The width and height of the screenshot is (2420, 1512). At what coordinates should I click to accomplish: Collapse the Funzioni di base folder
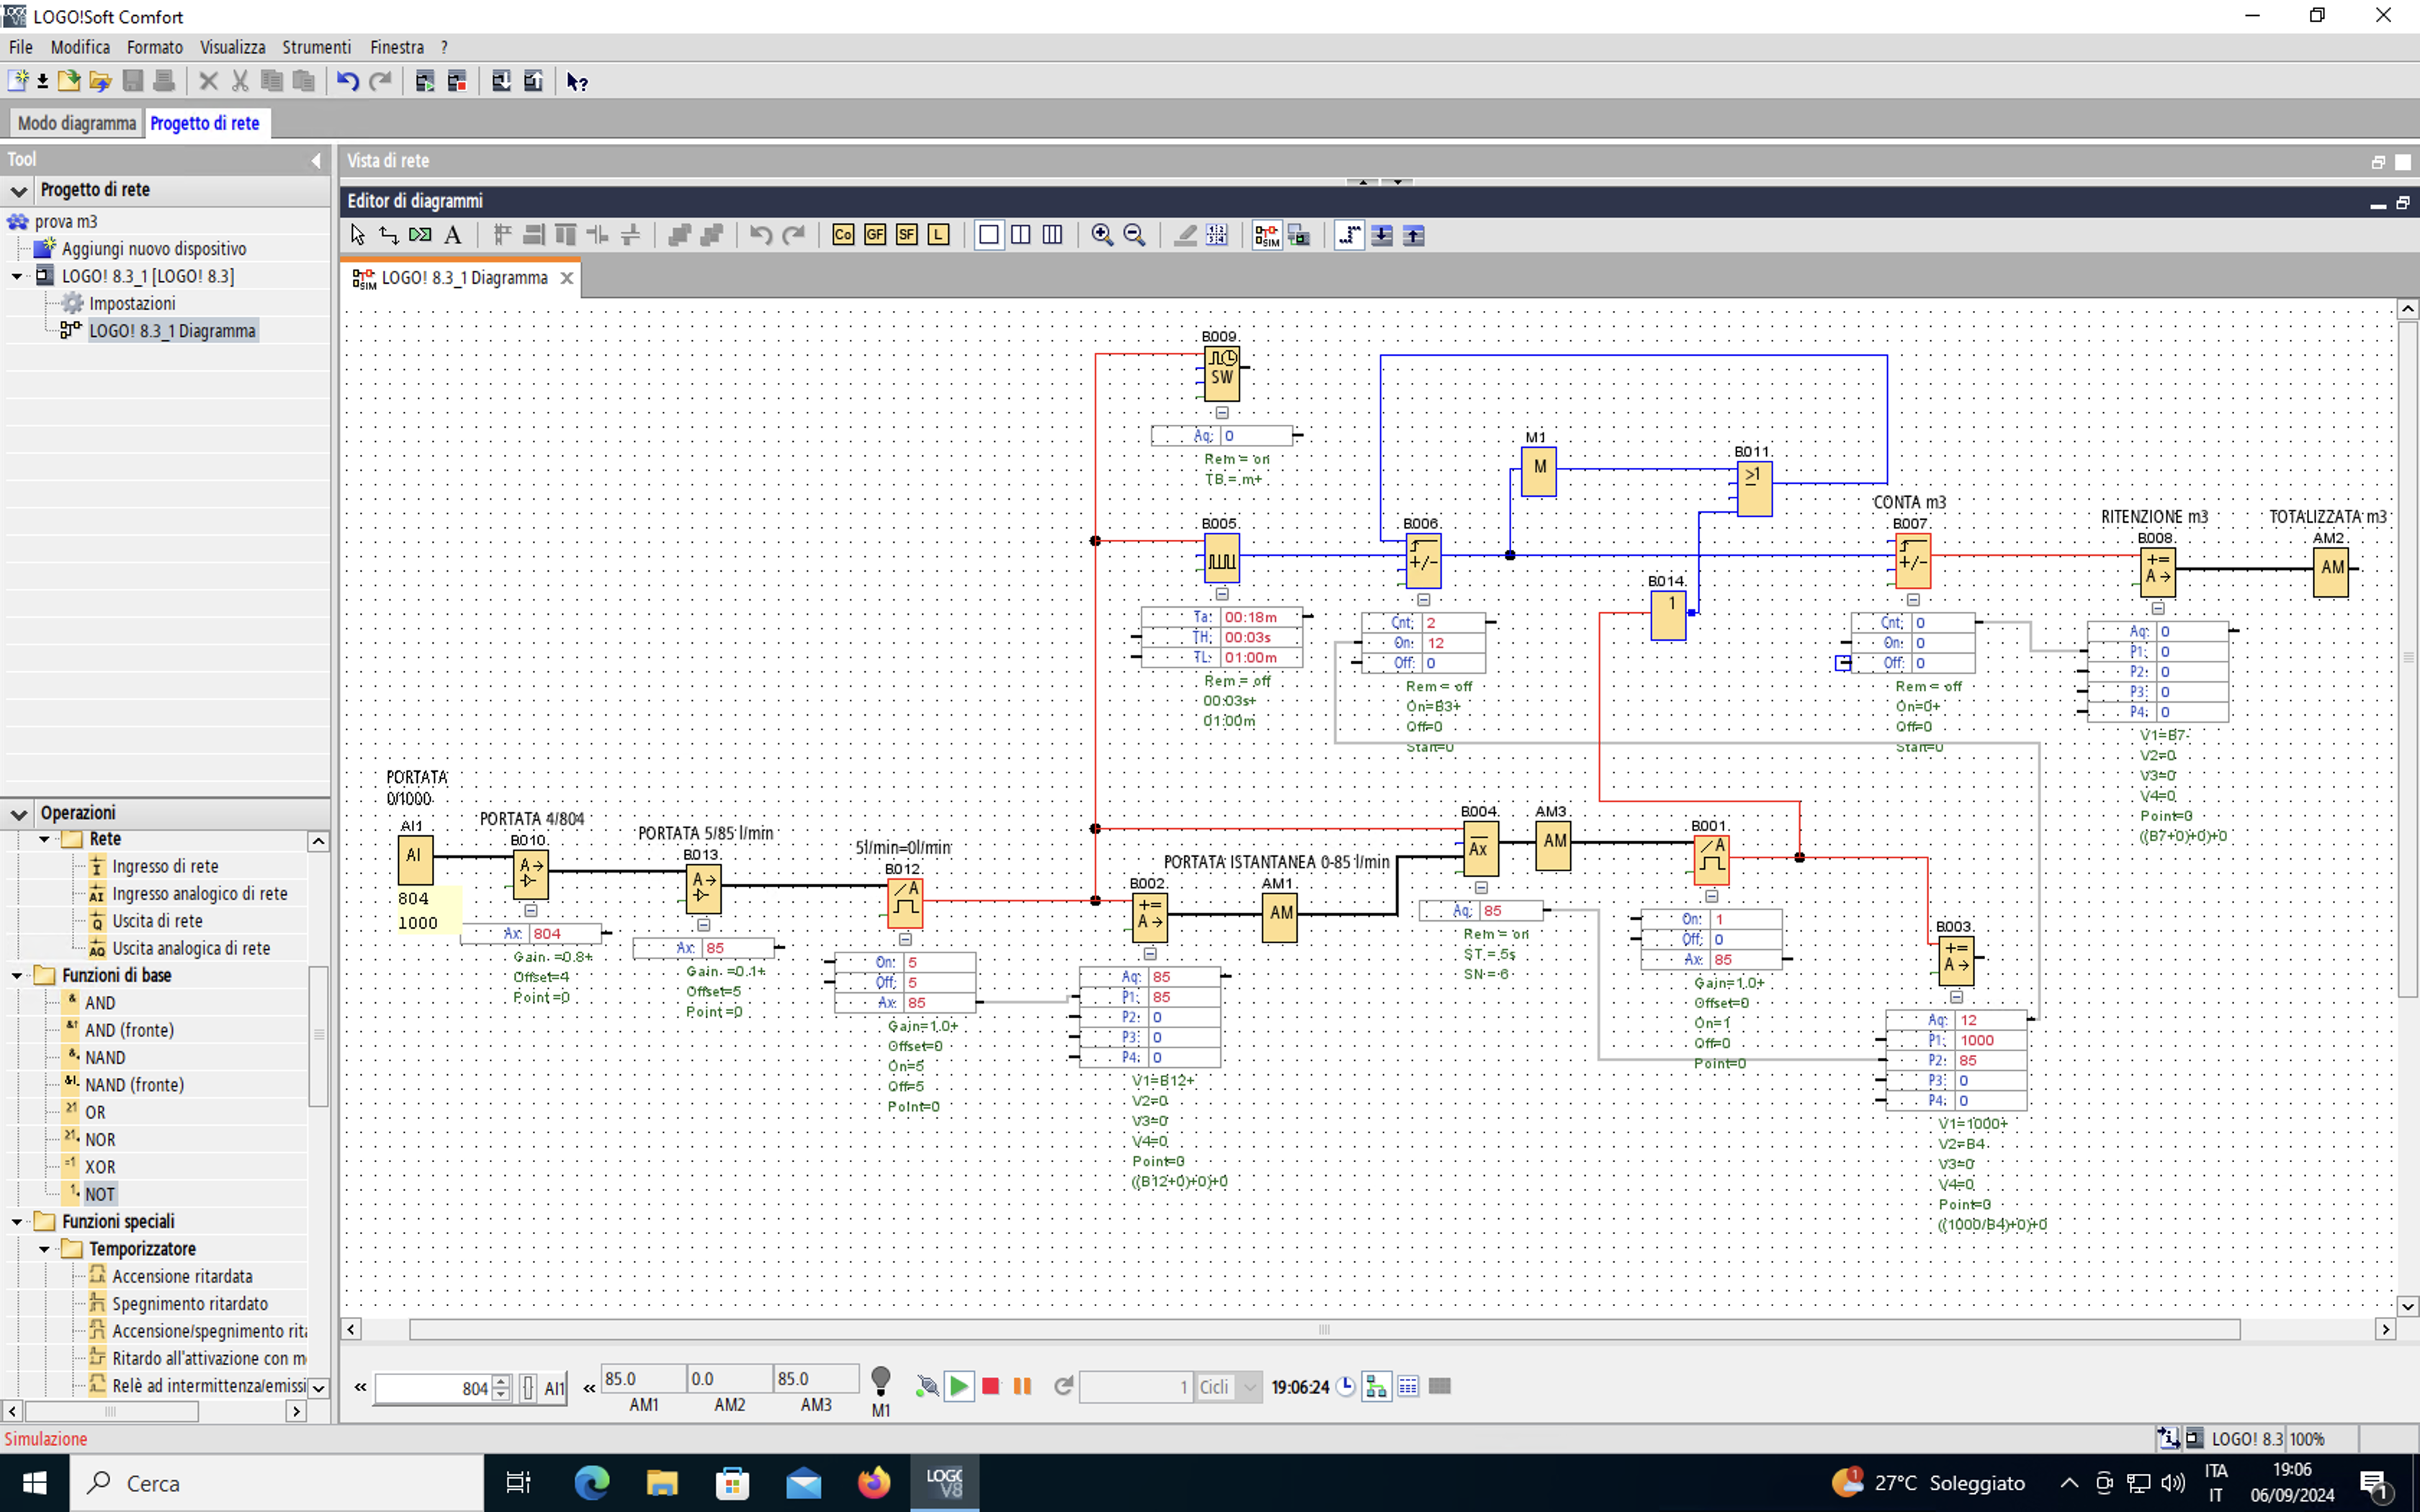tap(17, 975)
